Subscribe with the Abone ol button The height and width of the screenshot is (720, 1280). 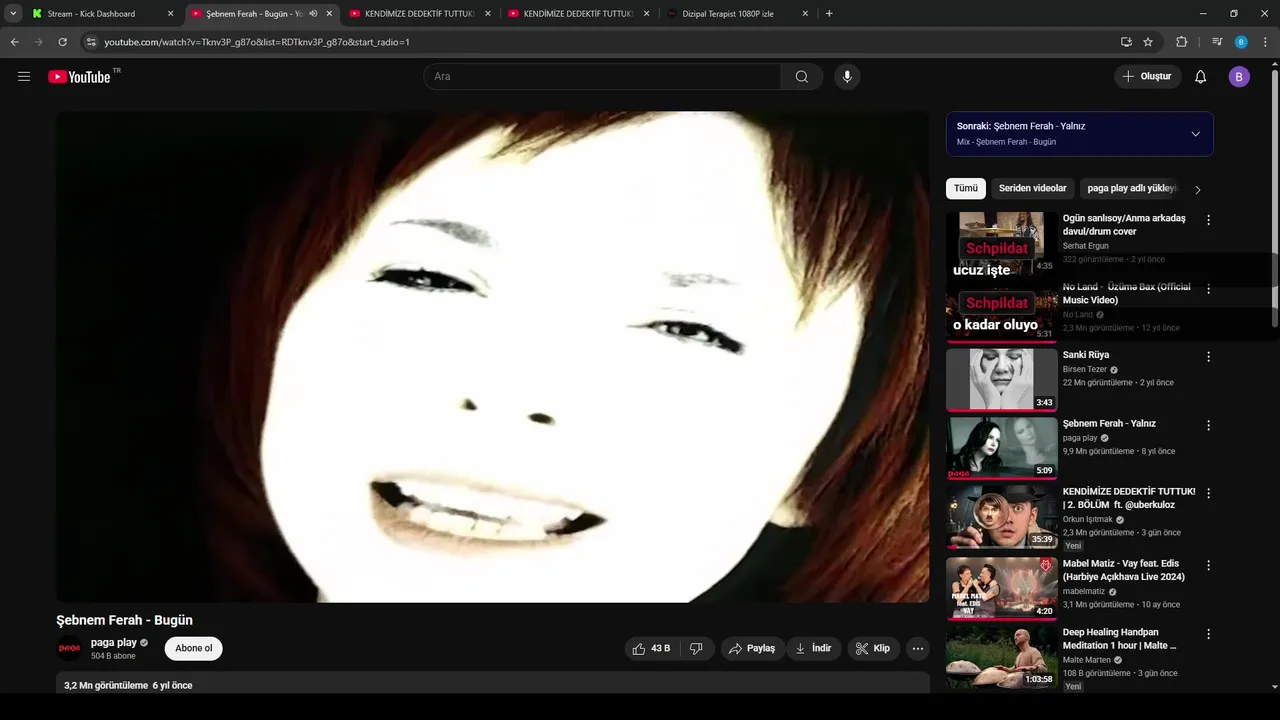(x=194, y=648)
